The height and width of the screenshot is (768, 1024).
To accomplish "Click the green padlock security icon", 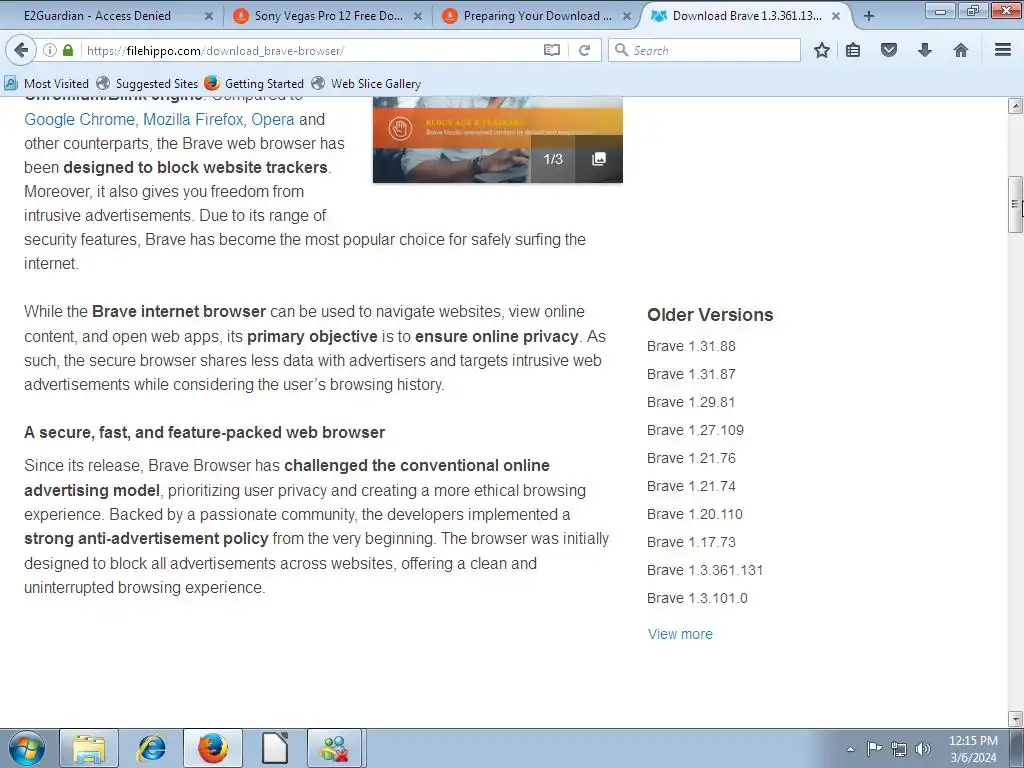I will click(x=68, y=50).
